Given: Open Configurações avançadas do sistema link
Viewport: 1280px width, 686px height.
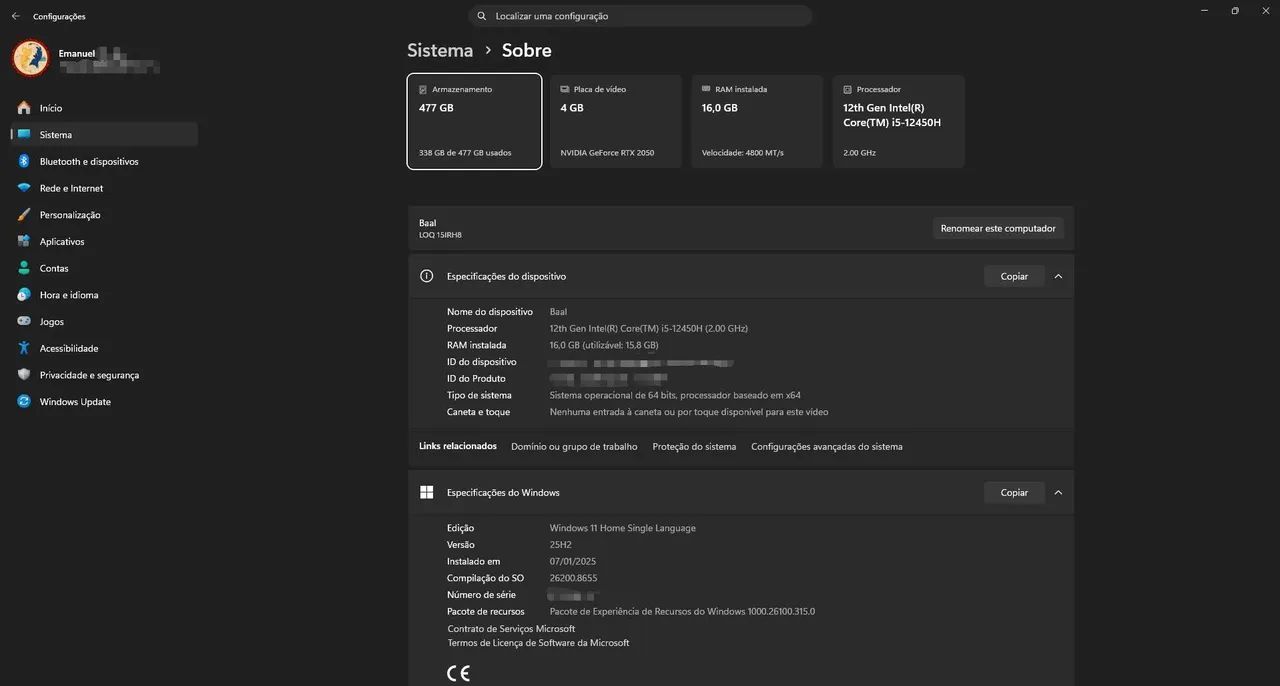Looking at the screenshot, I should point(827,447).
